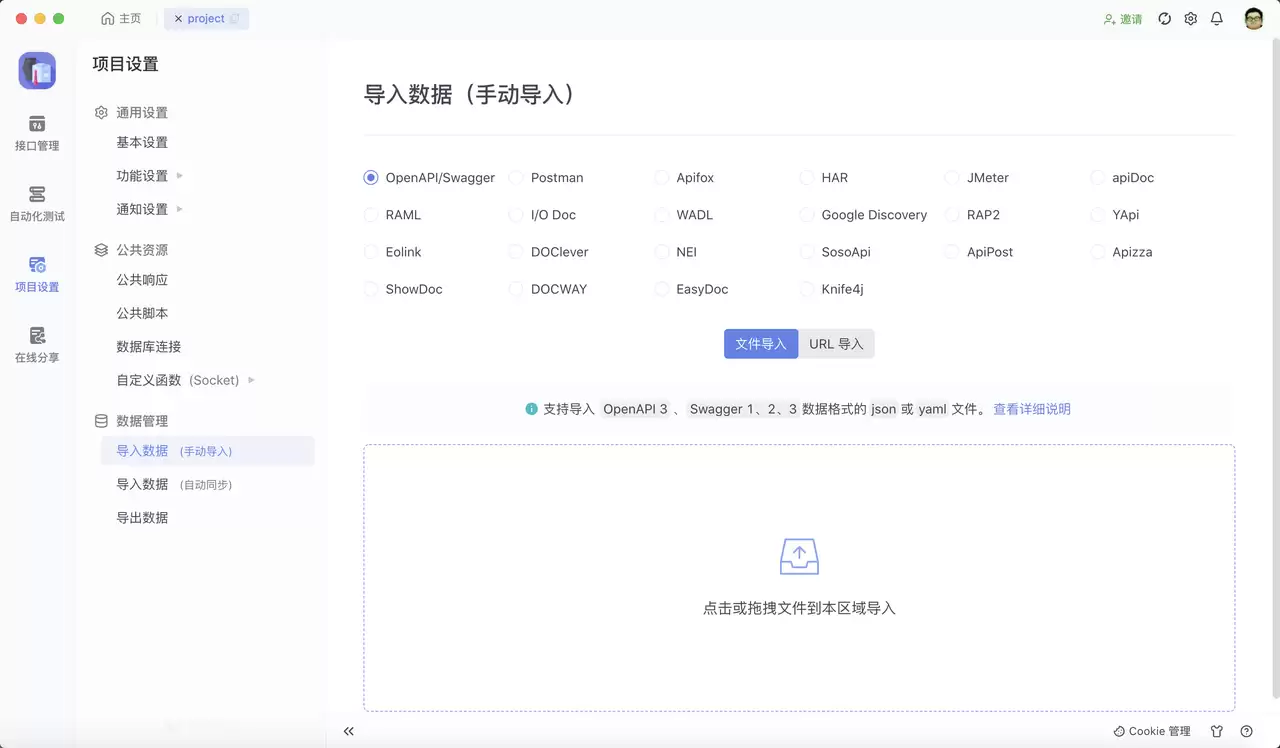
Task: Open notifications bell icon
Action: [x=1216, y=19]
